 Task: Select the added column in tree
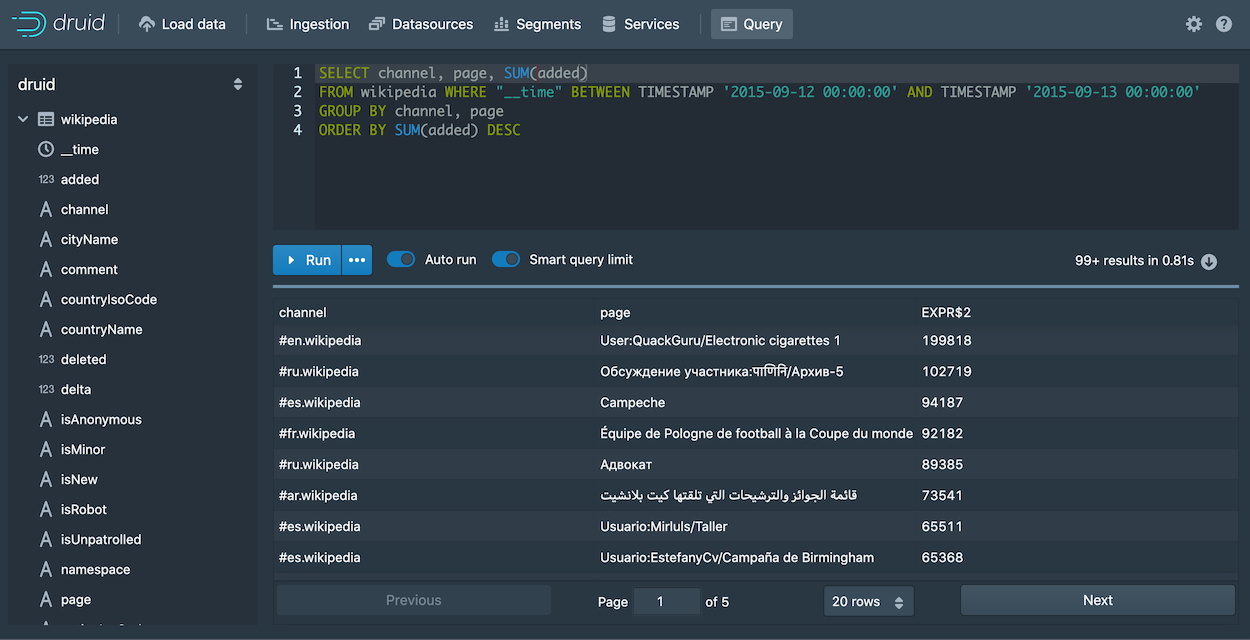coord(80,179)
